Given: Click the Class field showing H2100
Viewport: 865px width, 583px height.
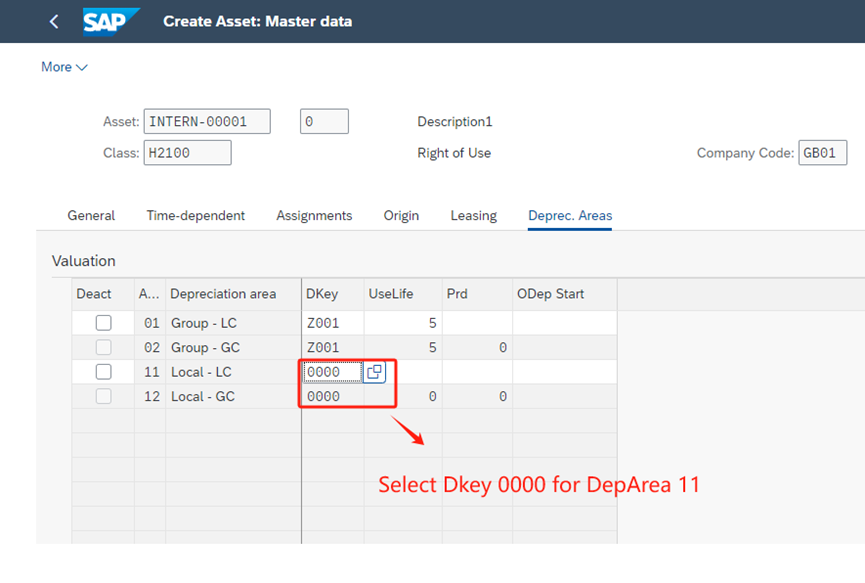Looking at the screenshot, I should (187, 153).
